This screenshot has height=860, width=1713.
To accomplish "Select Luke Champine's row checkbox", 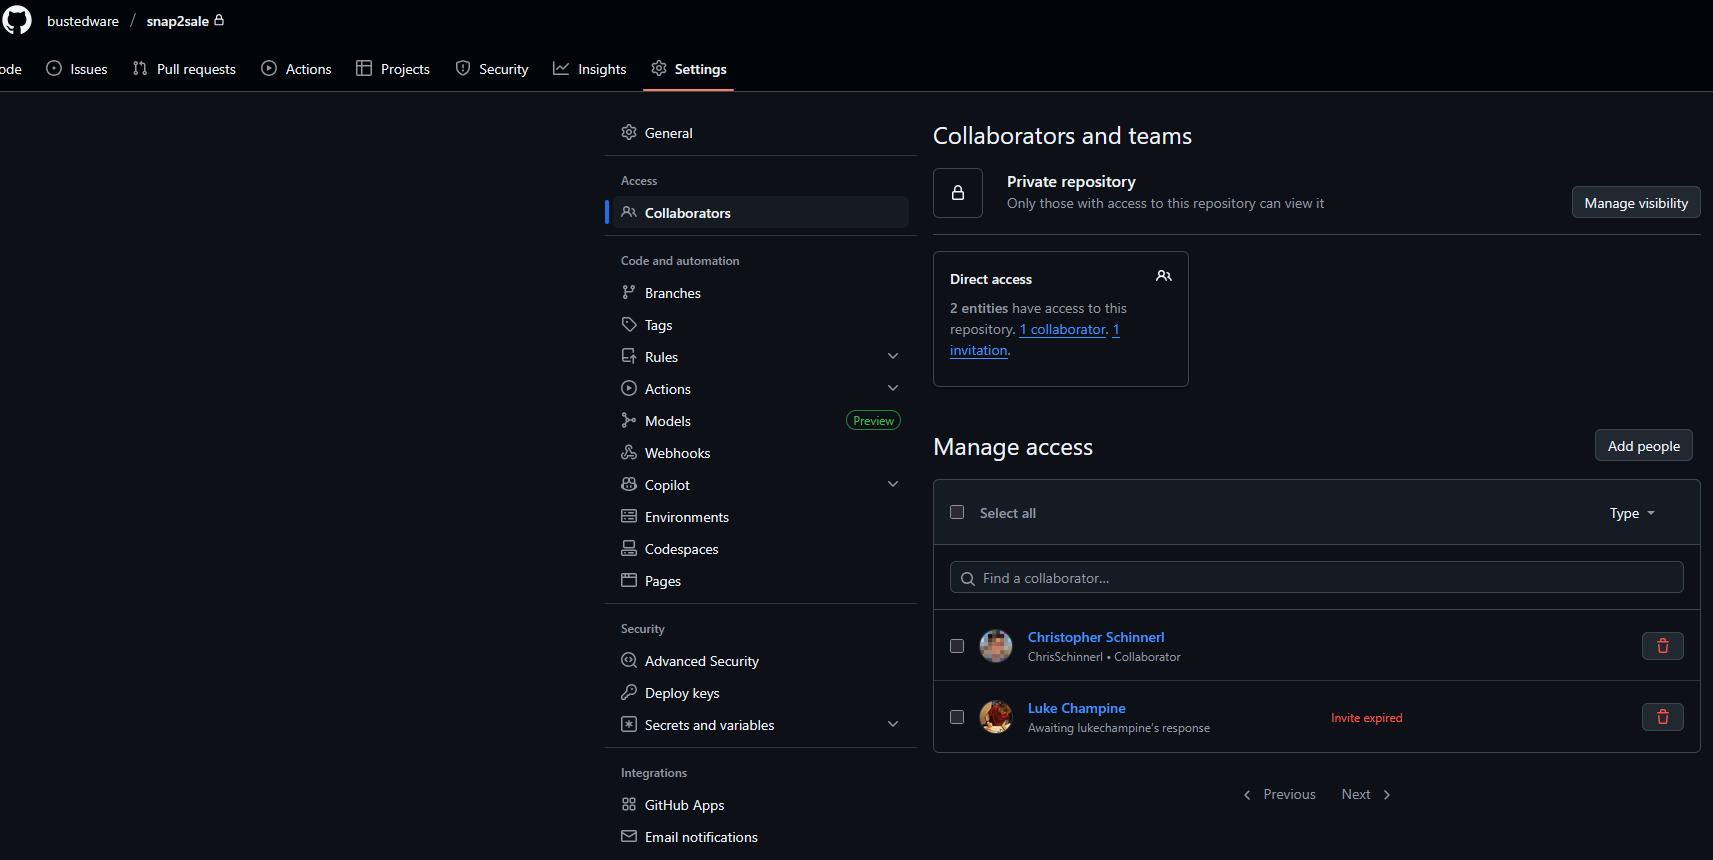I will 957,717.
